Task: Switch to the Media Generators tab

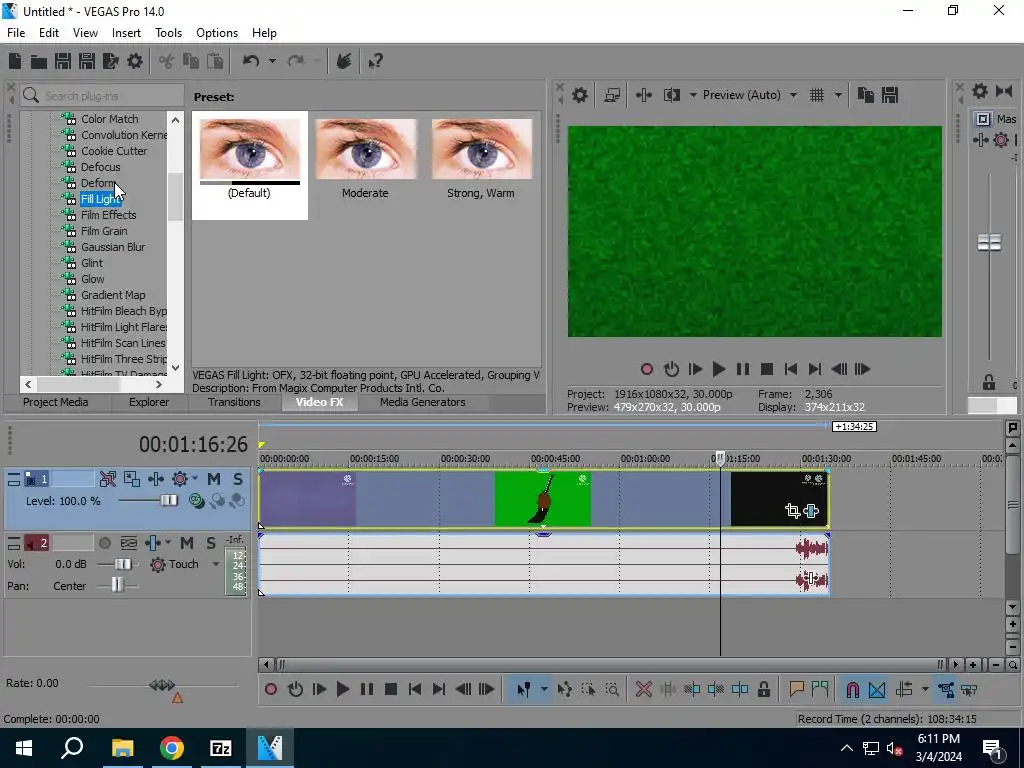Action: 423,402
